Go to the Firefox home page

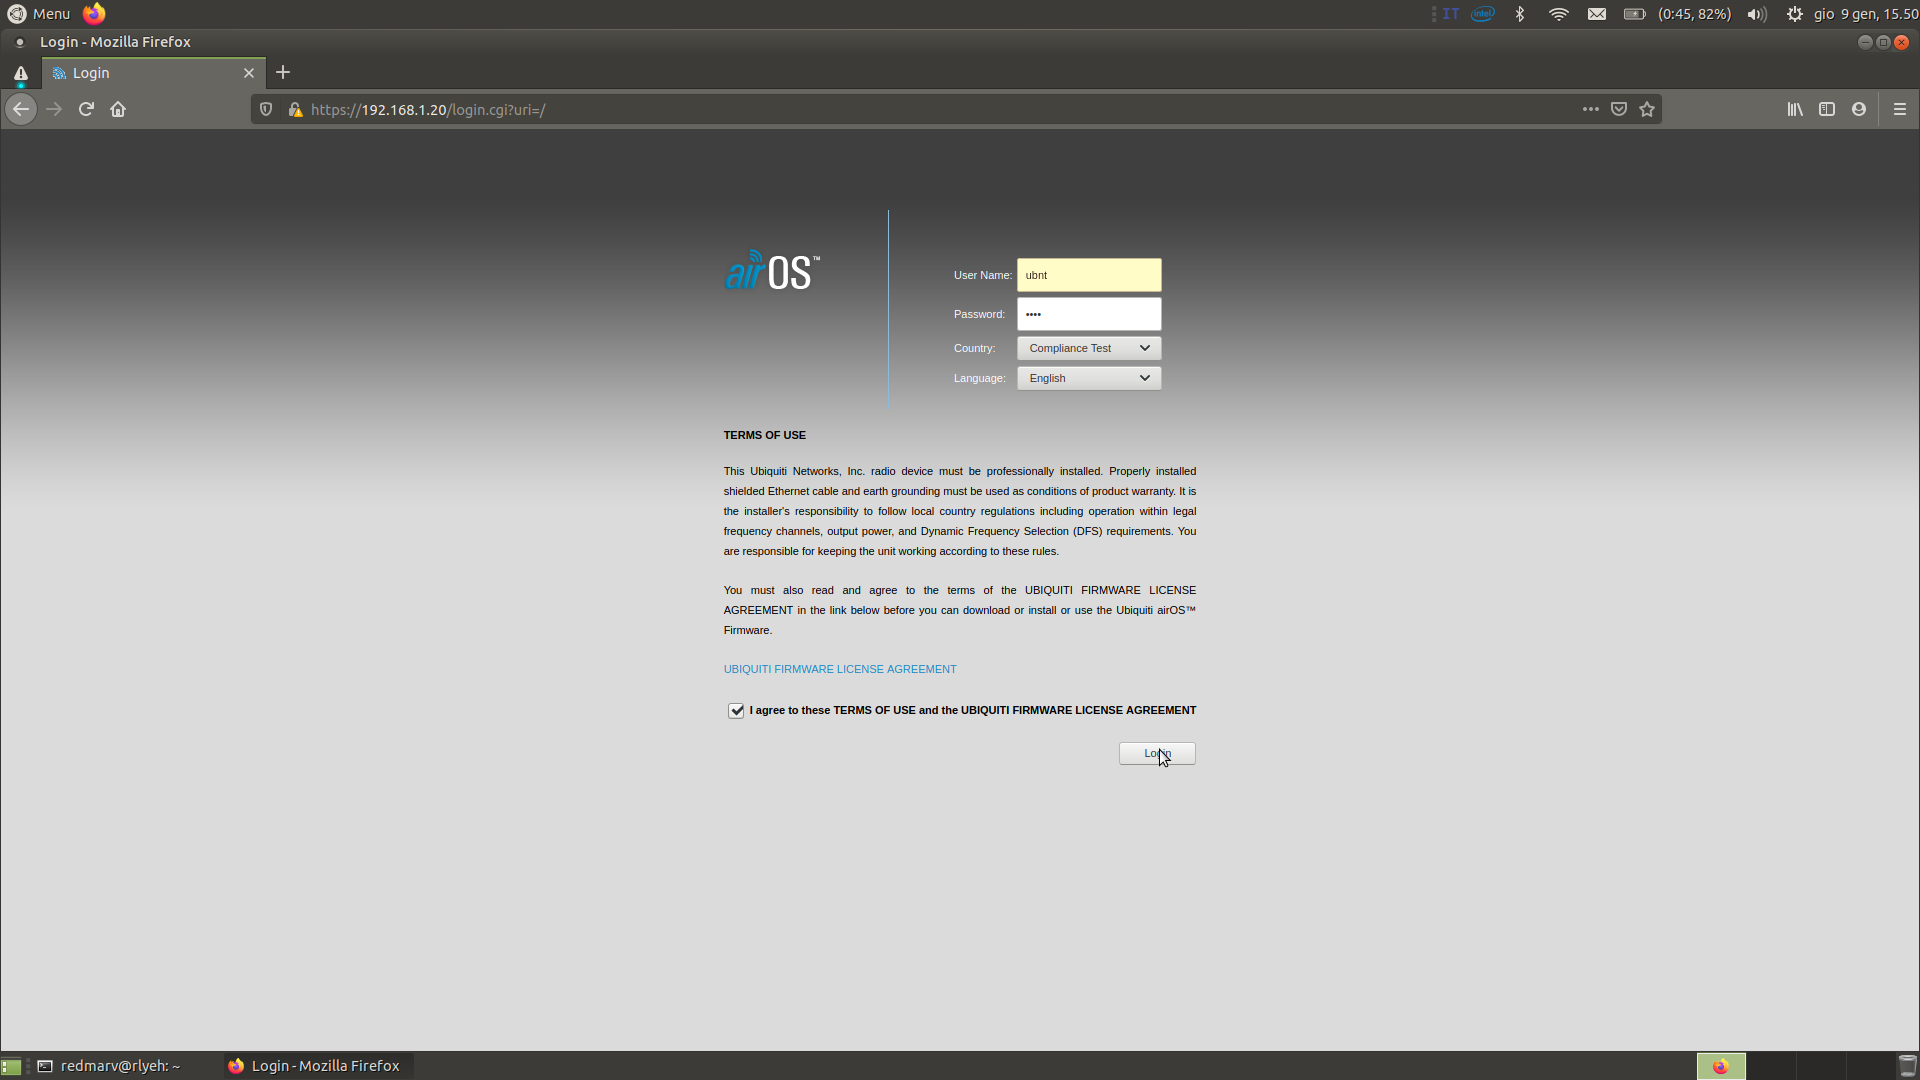point(118,109)
